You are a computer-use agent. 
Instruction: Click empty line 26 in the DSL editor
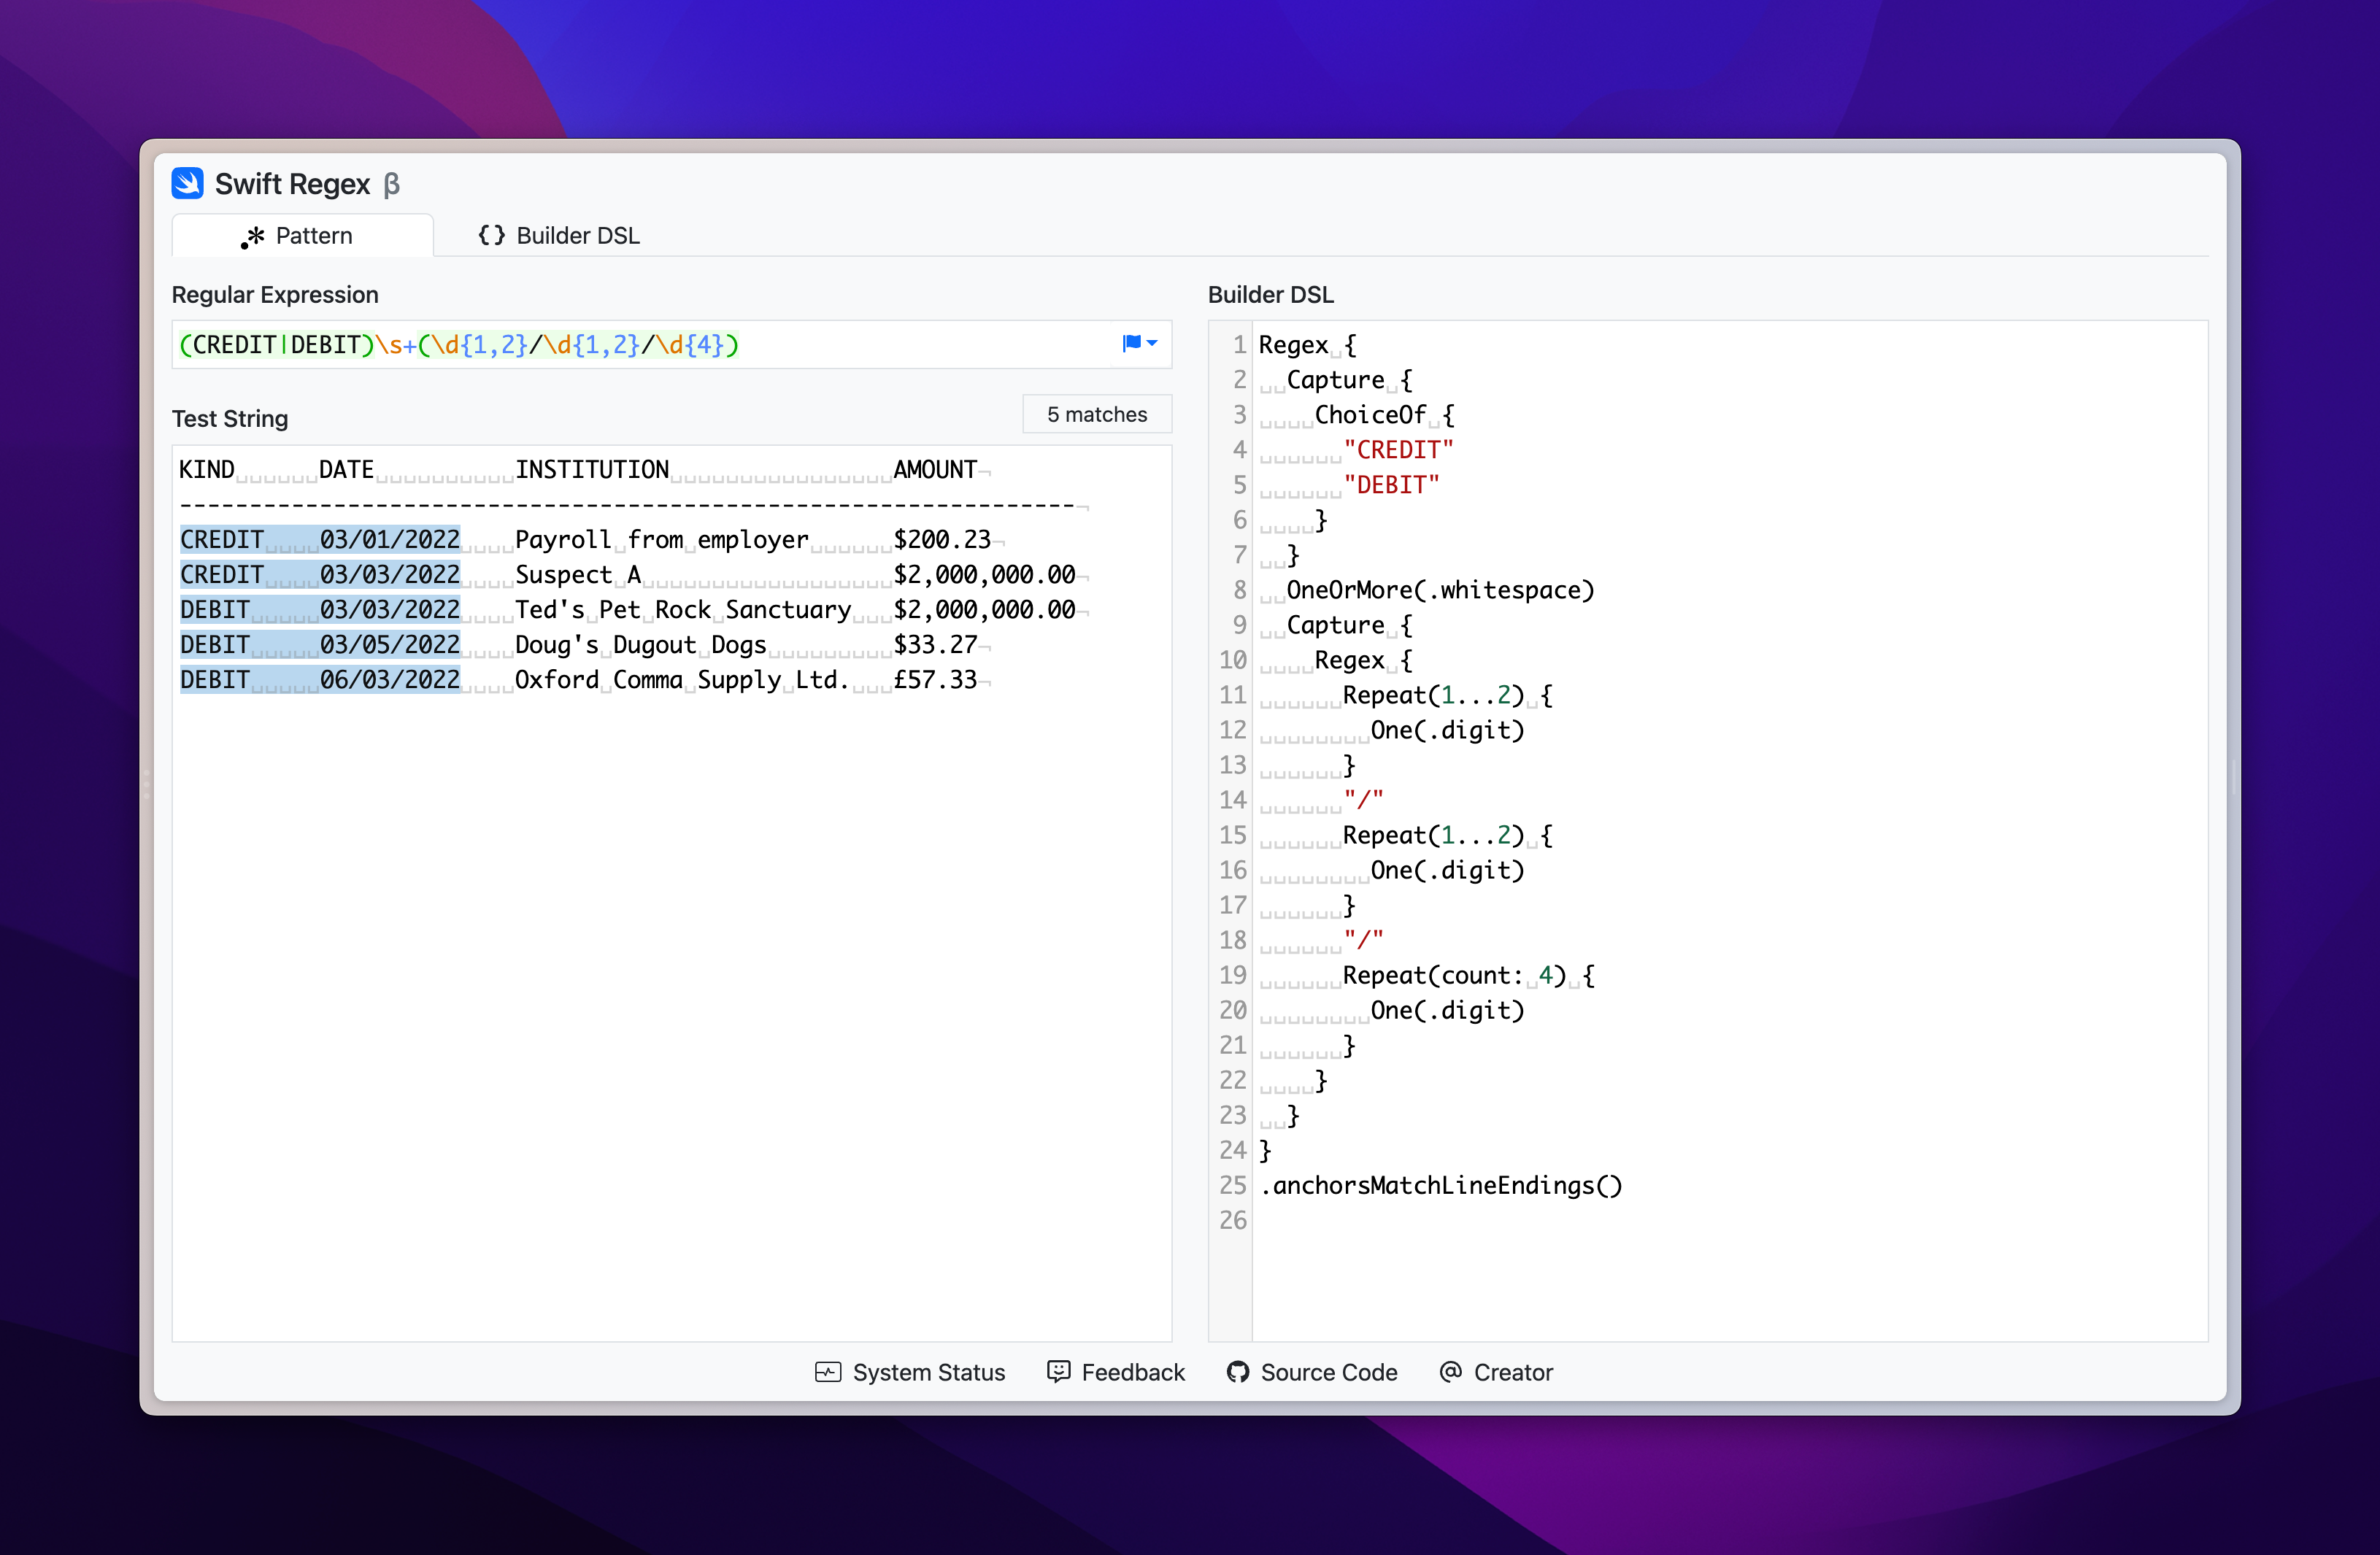coord(1729,1220)
